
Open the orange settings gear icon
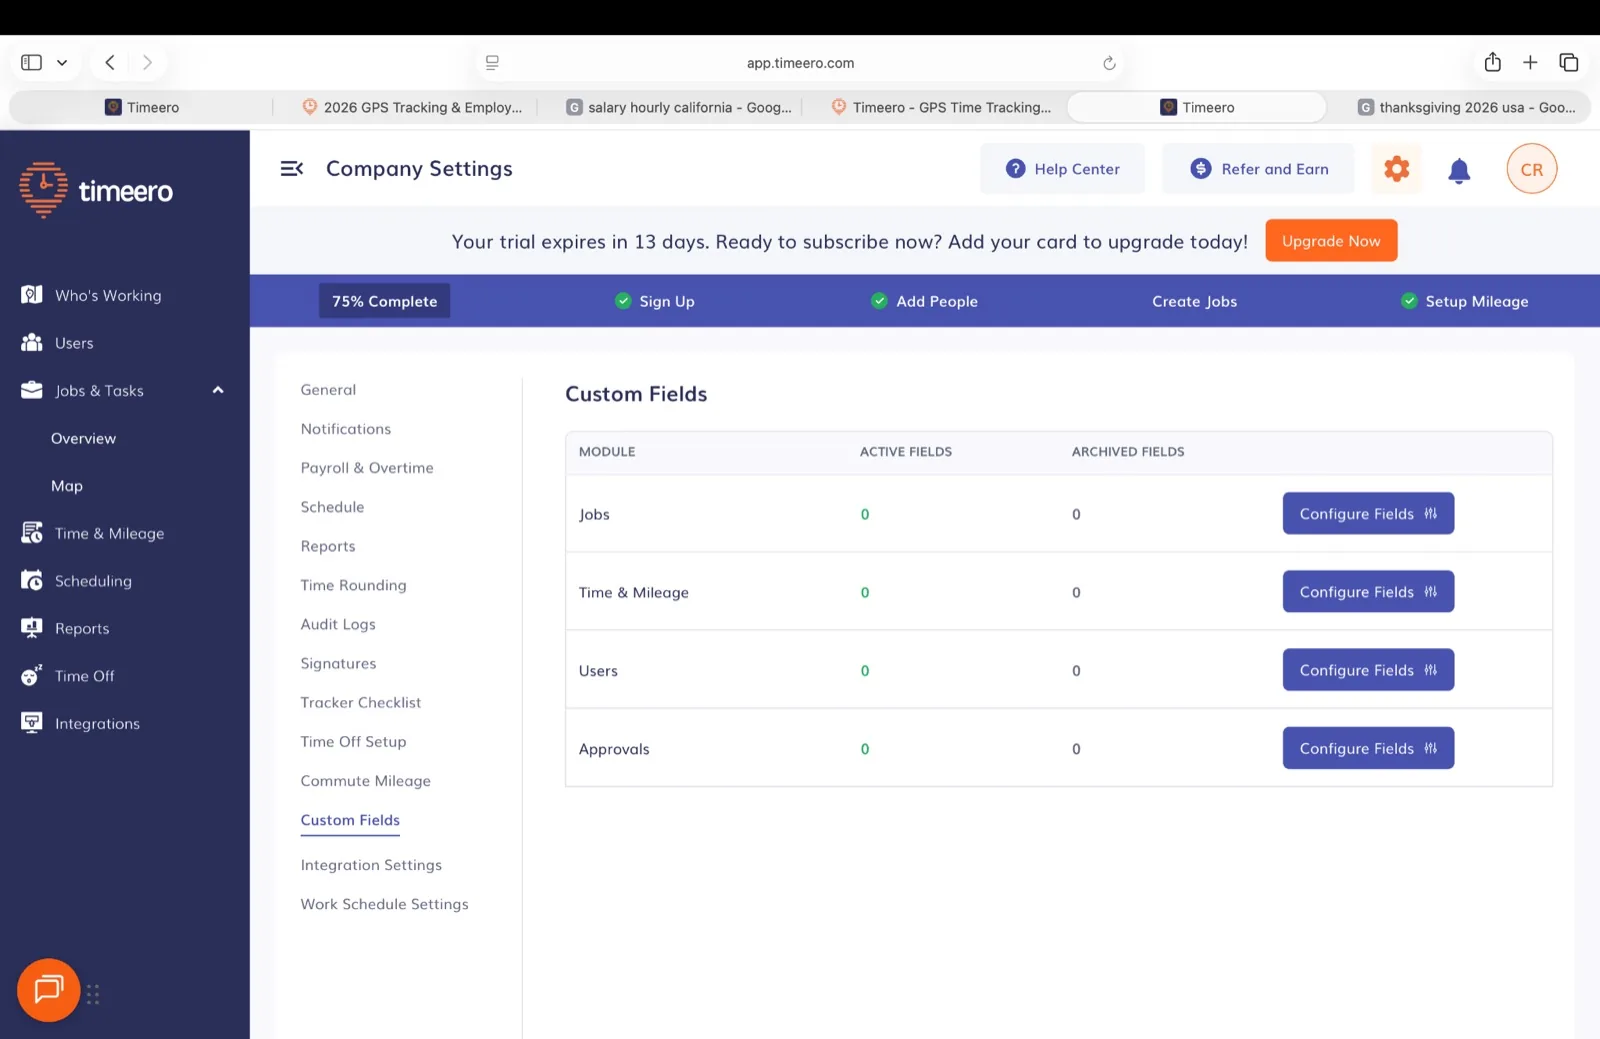pyautogui.click(x=1396, y=169)
